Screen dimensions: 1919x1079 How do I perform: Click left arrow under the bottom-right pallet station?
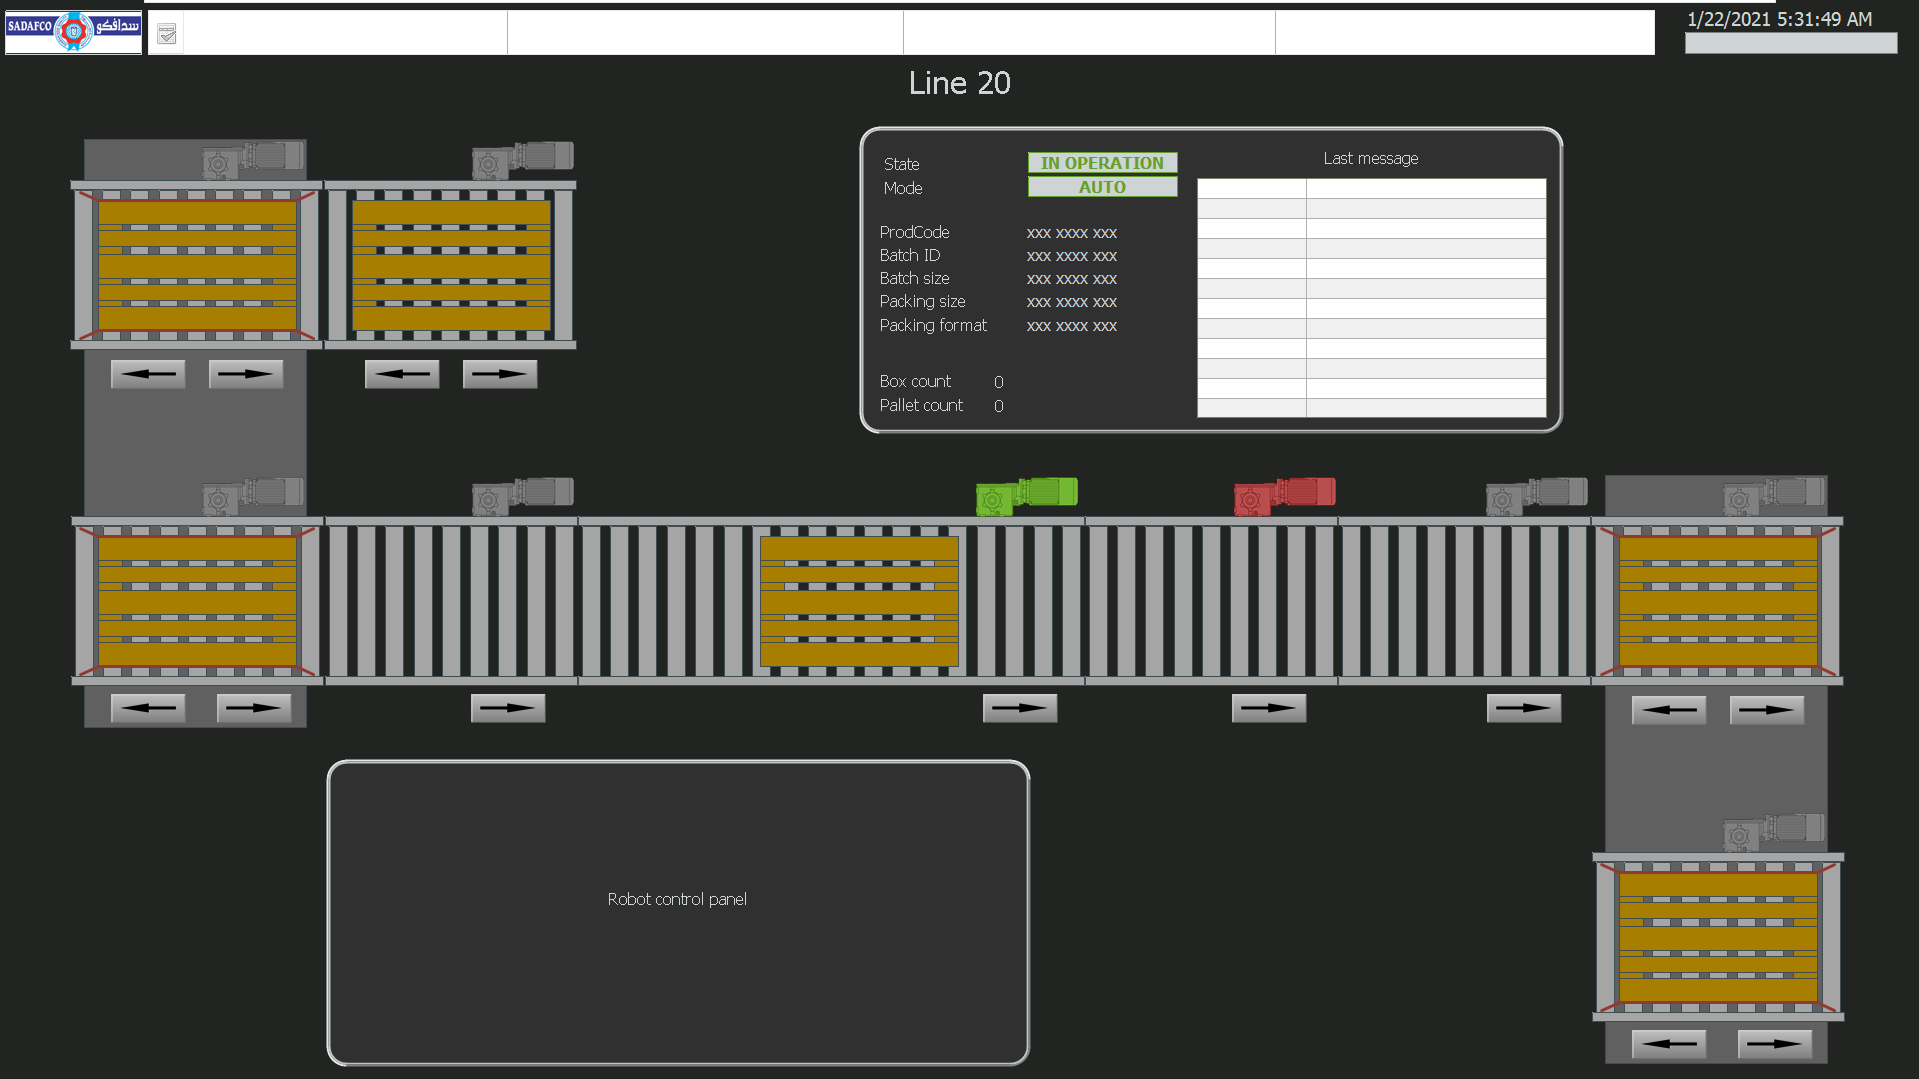coord(1669,1044)
